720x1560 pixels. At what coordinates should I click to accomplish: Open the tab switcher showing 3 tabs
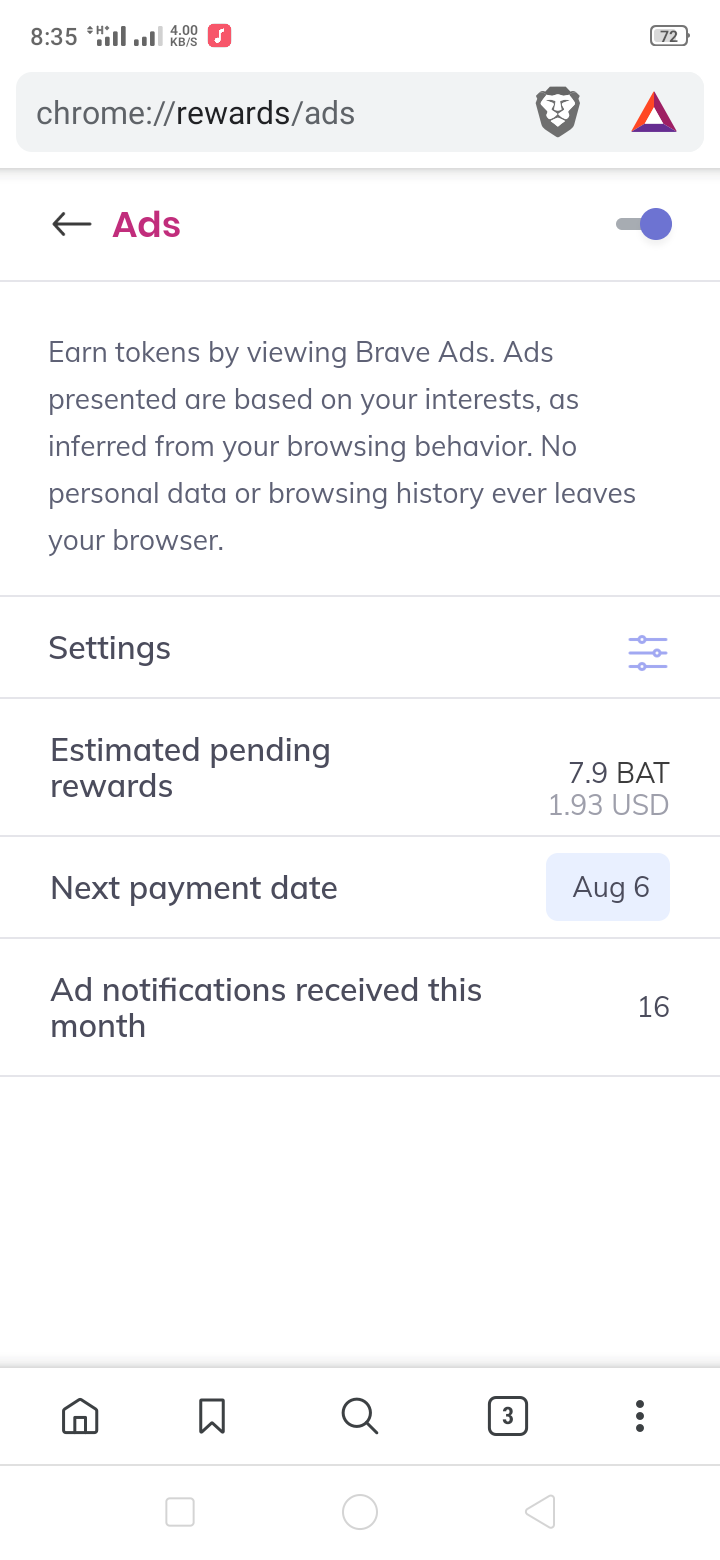tap(507, 1415)
